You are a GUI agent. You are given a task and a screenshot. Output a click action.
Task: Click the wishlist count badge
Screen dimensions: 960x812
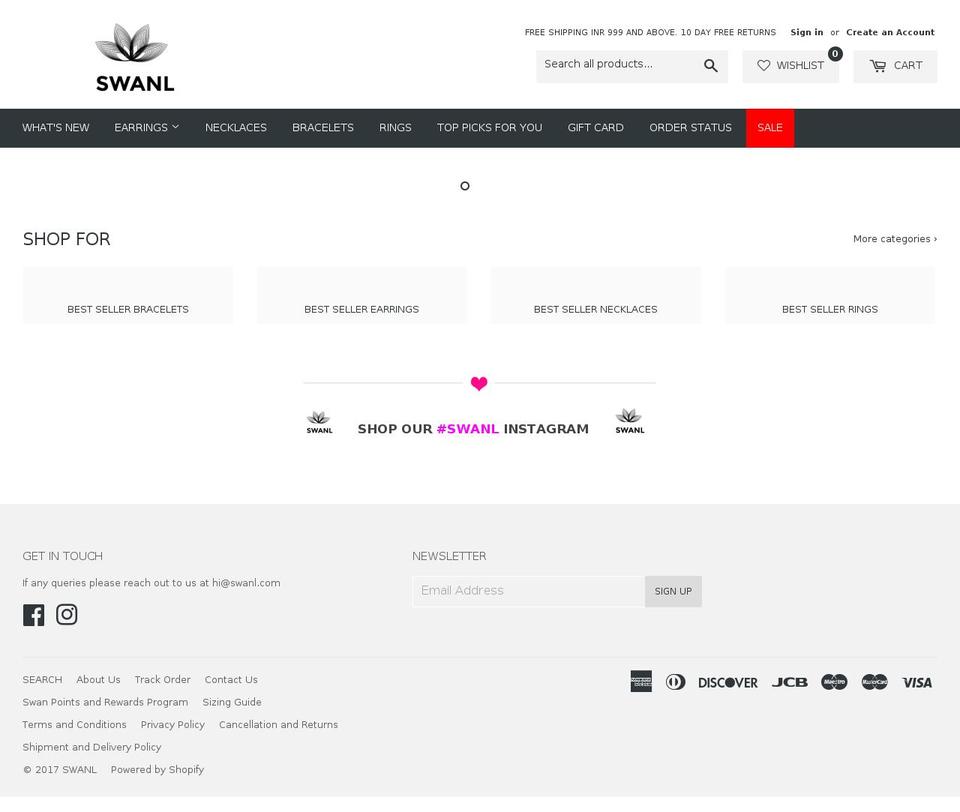[834, 54]
